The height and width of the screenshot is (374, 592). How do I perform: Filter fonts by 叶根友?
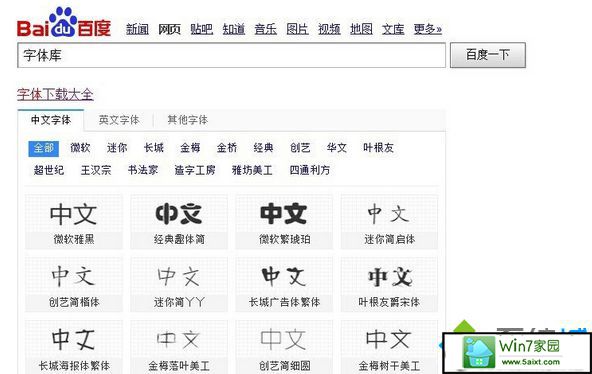[378, 148]
